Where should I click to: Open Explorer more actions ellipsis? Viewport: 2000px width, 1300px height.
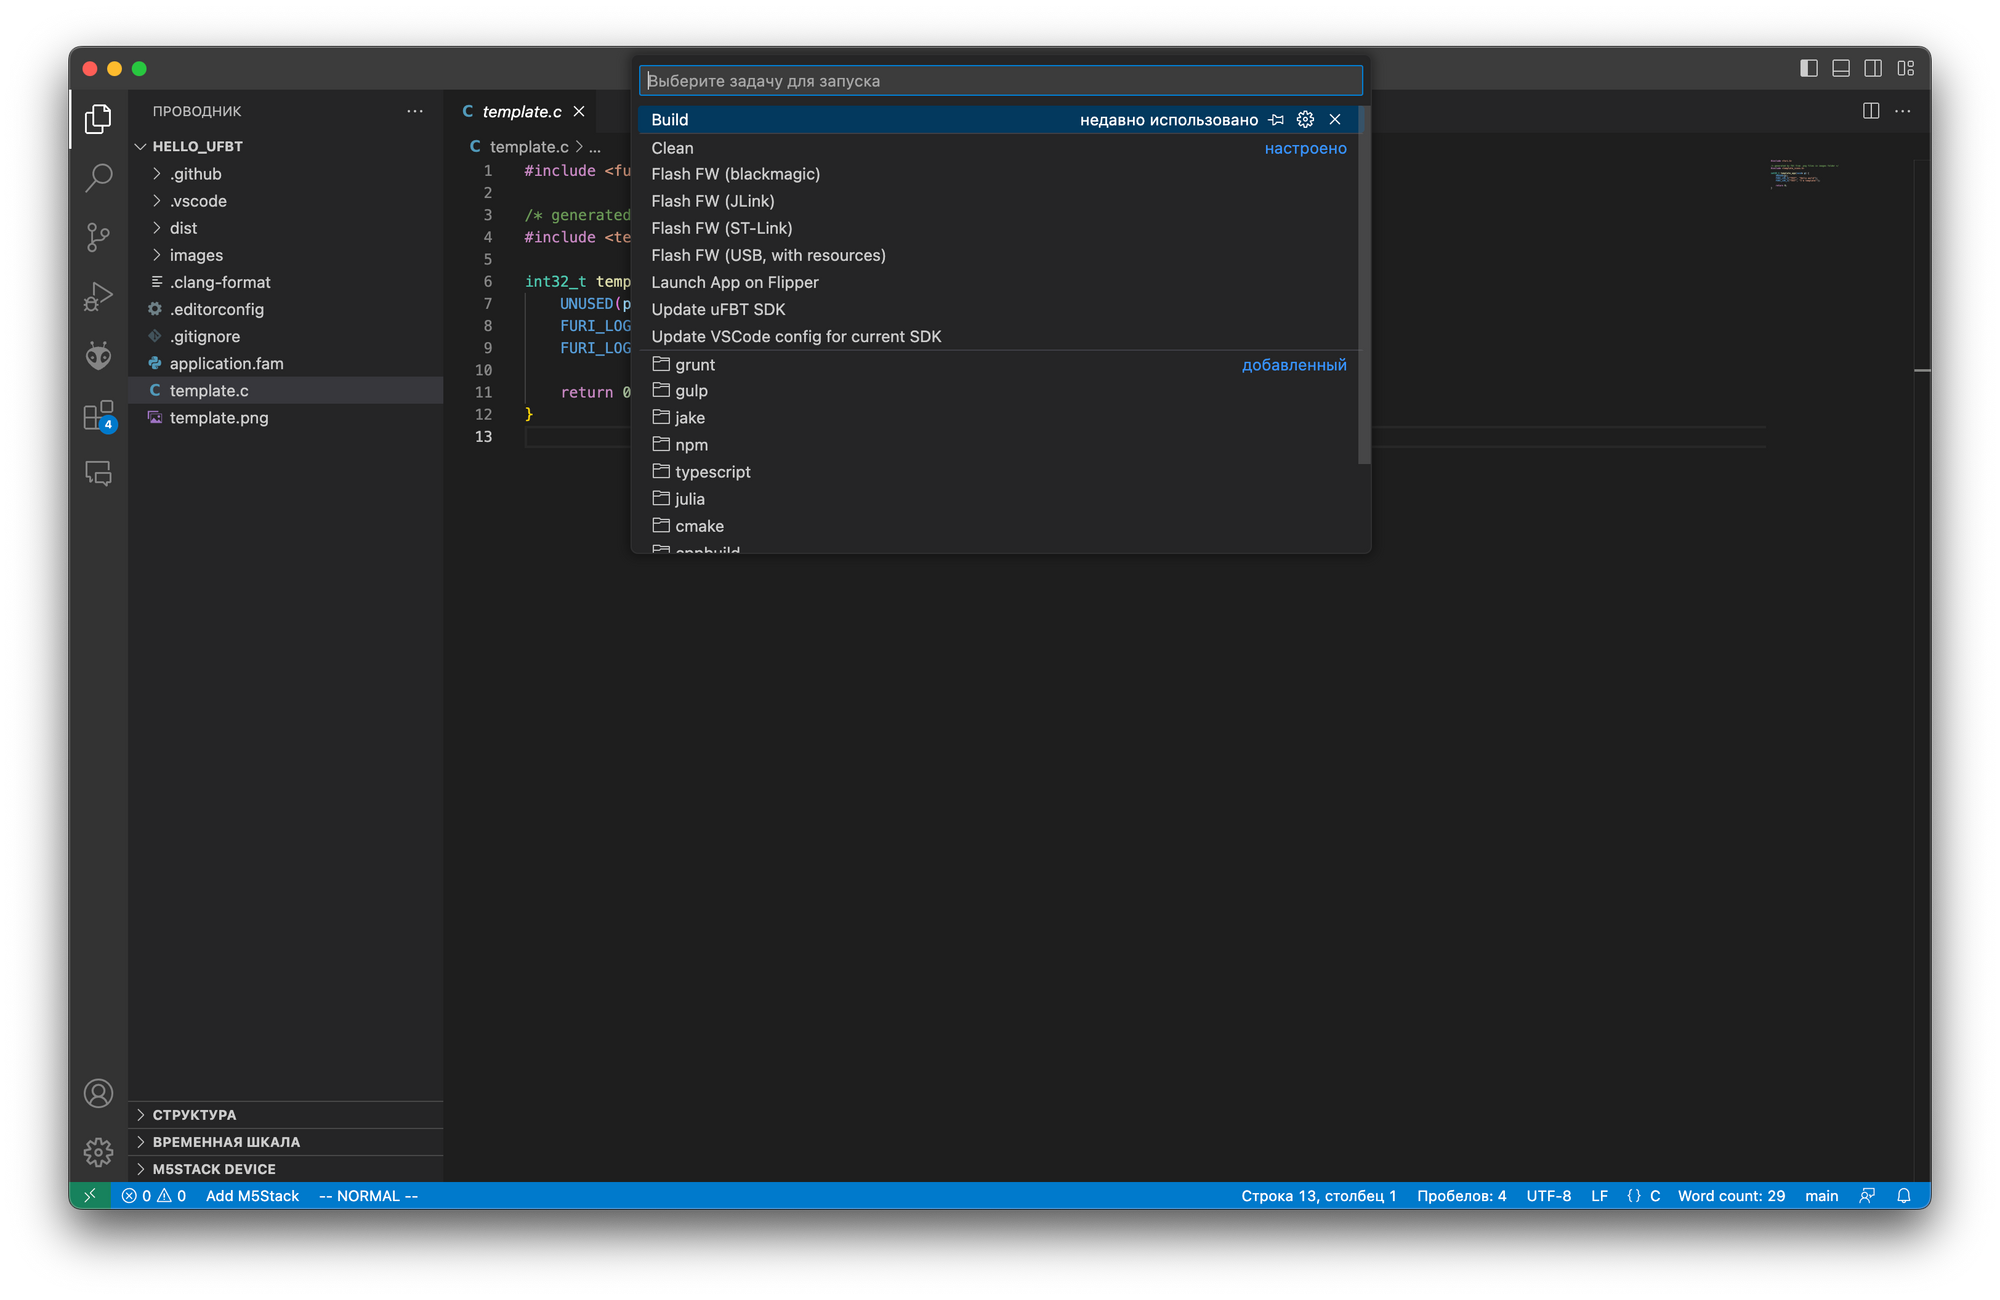[415, 111]
